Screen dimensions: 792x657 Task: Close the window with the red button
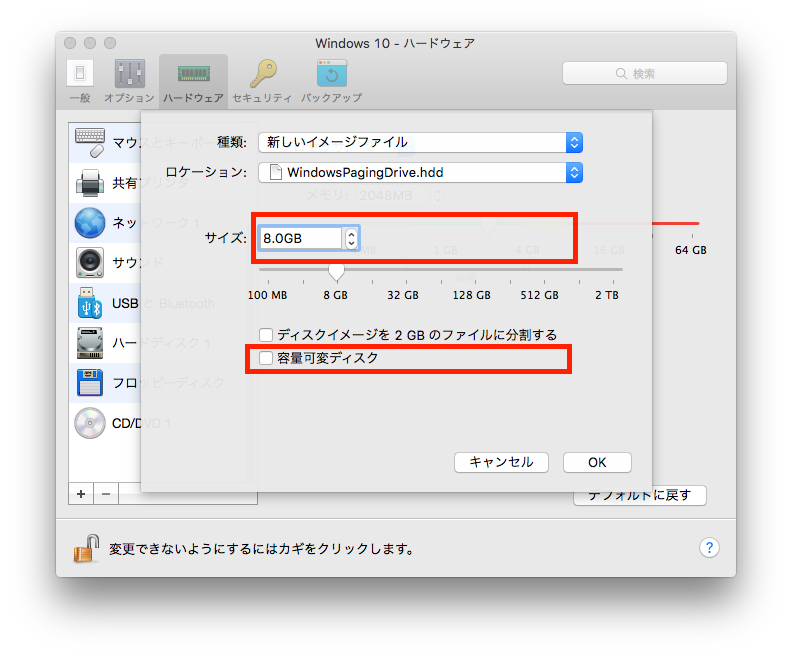pos(70,43)
